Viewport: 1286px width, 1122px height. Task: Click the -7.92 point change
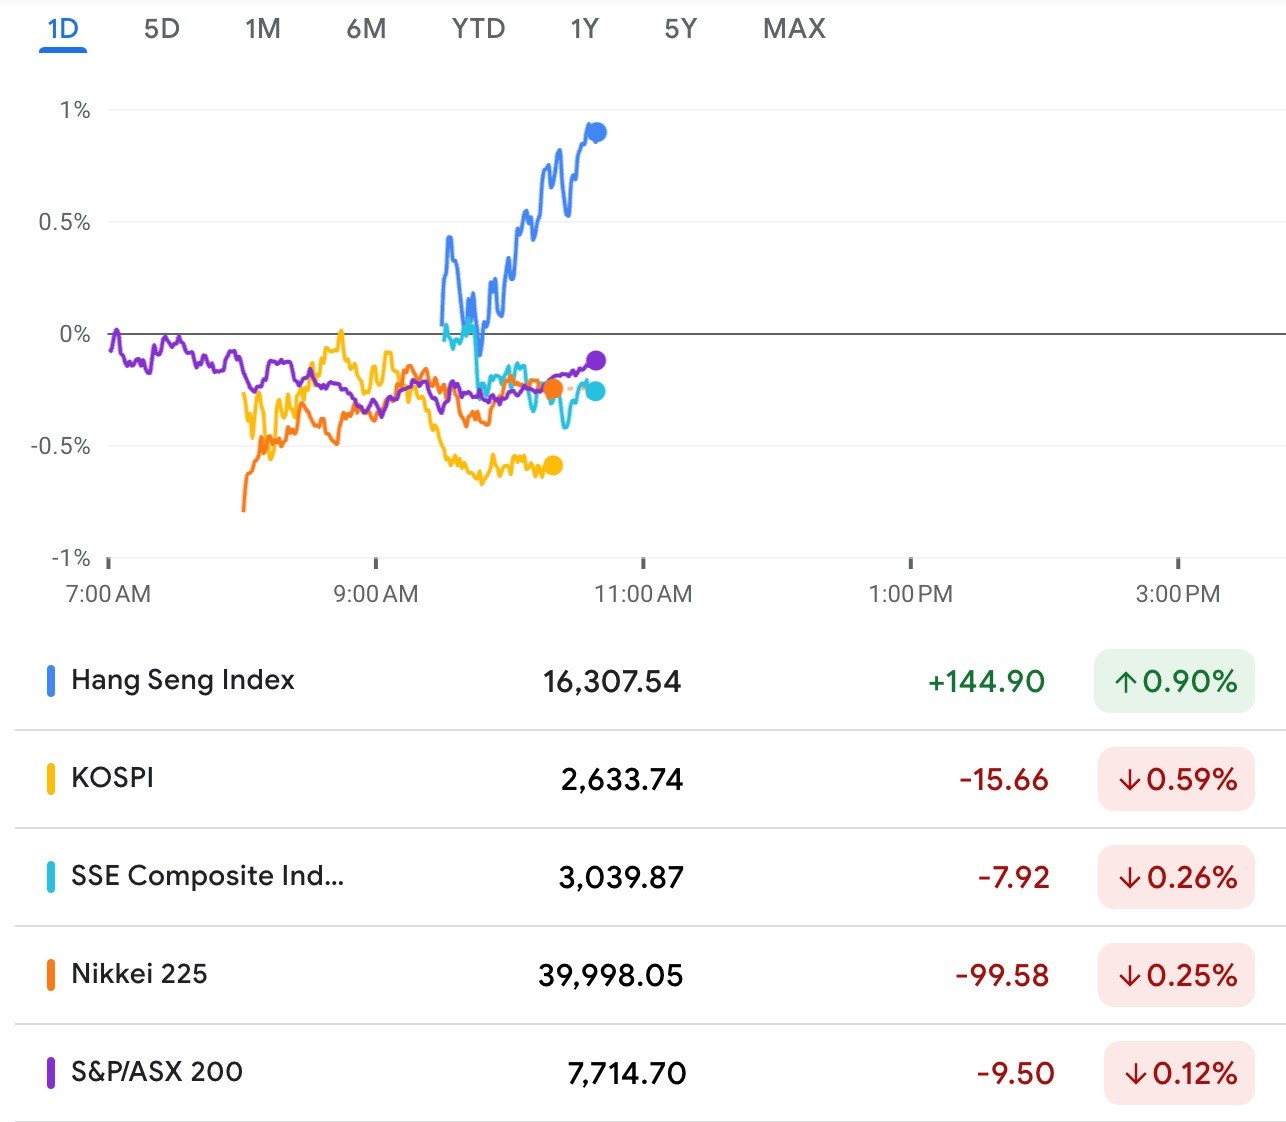point(1014,877)
